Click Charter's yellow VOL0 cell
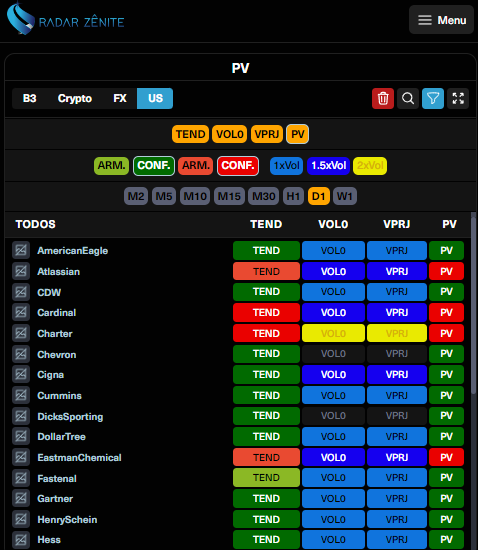 click(x=333, y=333)
